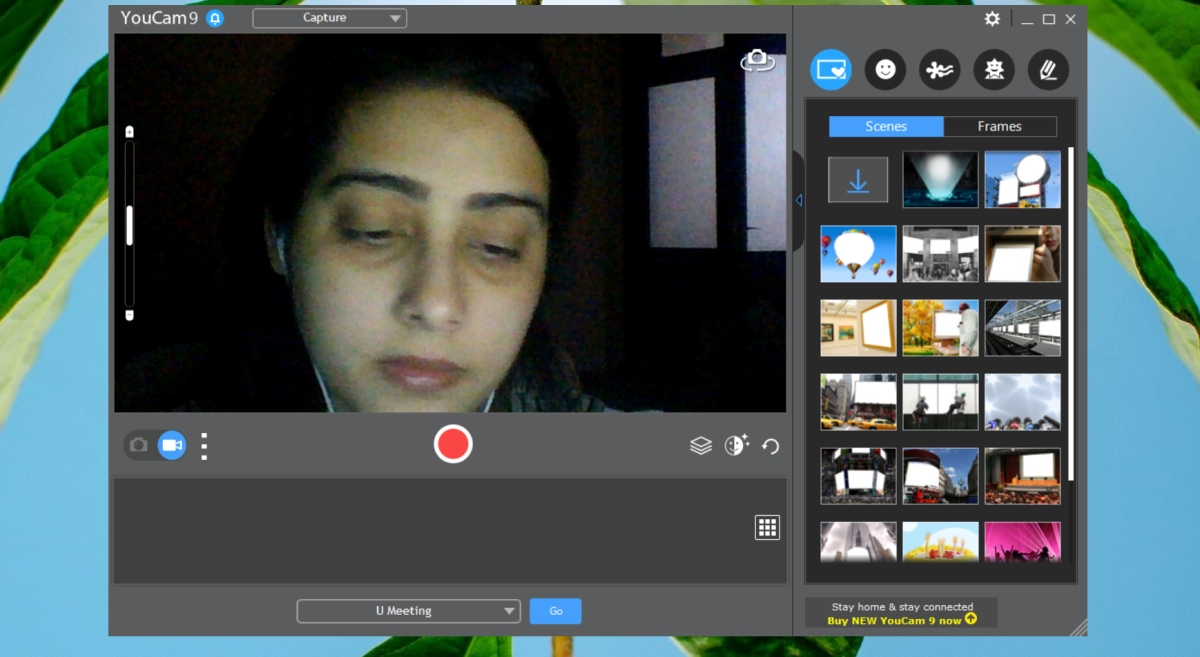Open the U Meeting dropdown
Screen dimensions: 1200x657
pos(408,611)
